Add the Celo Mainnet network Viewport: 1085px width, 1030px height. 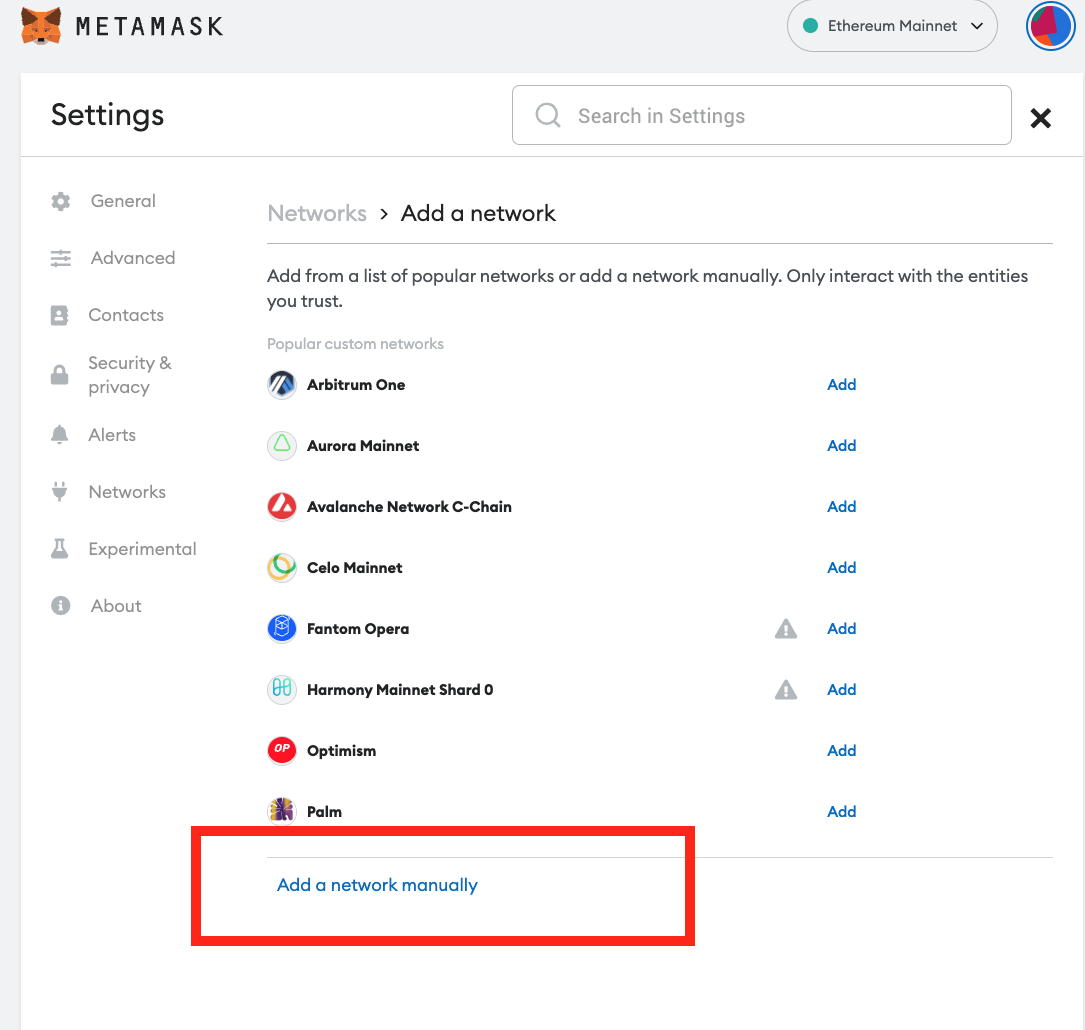click(841, 567)
